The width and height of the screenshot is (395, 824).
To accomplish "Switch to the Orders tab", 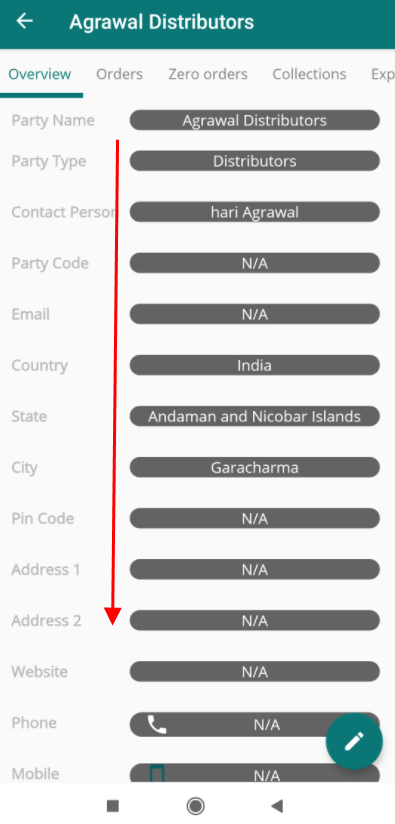I will click(119, 74).
